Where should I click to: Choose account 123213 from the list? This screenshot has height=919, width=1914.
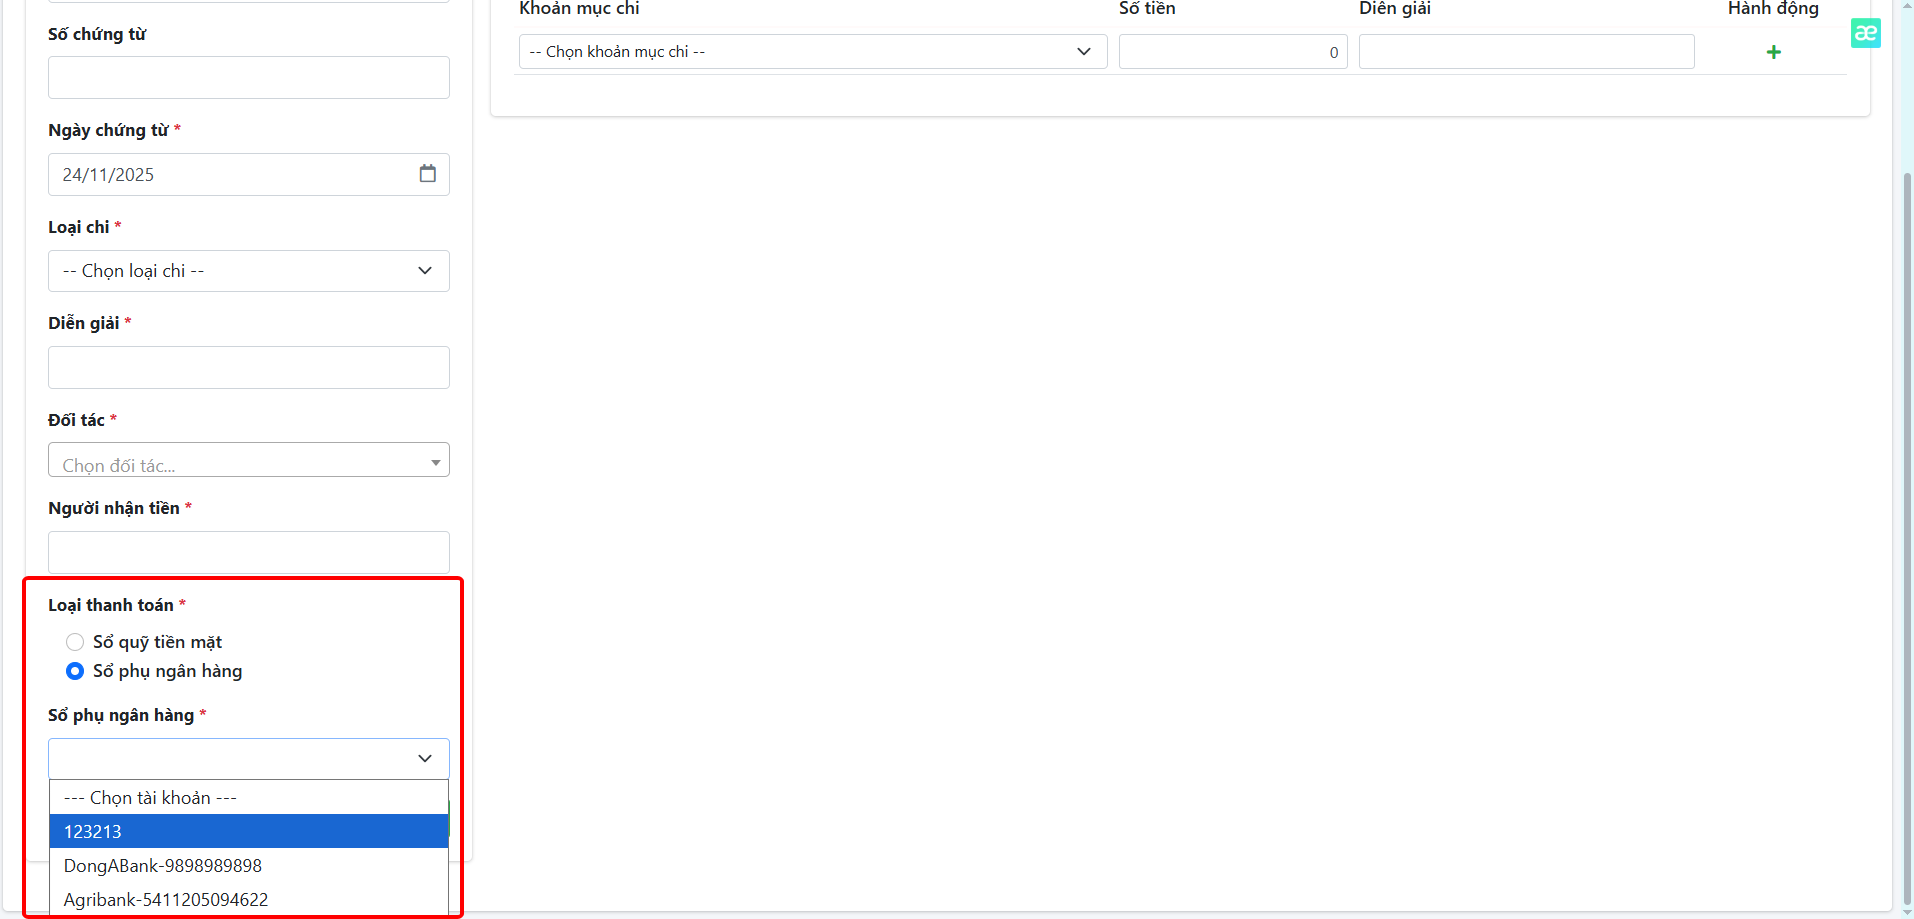pos(248,832)
